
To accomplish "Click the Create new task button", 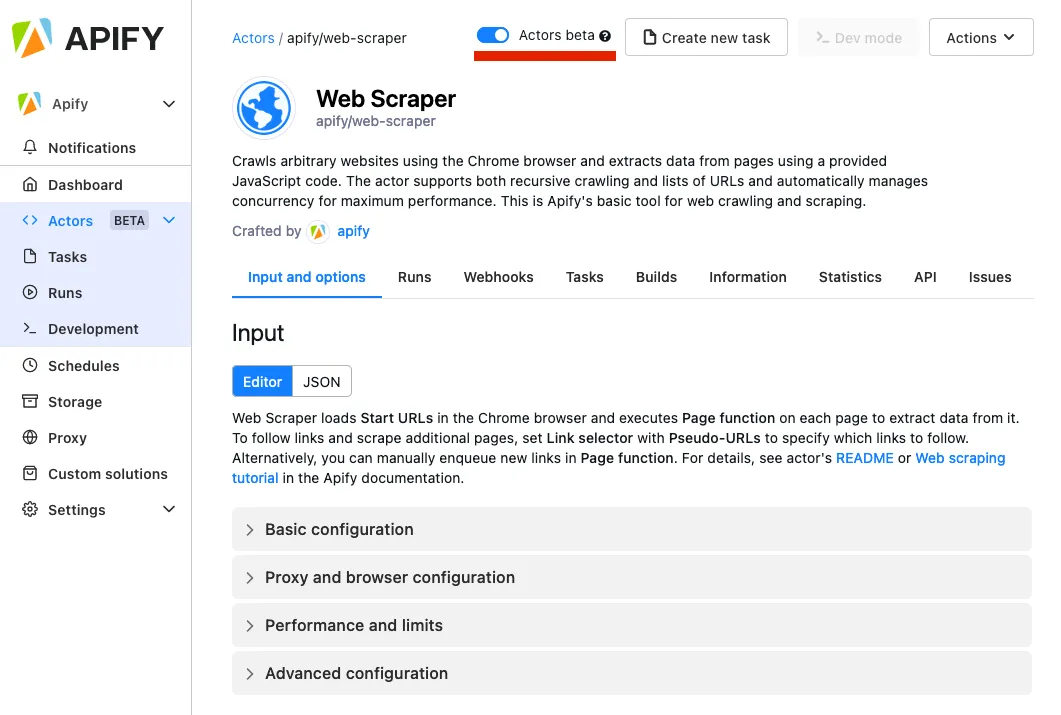I will [706, 37].
